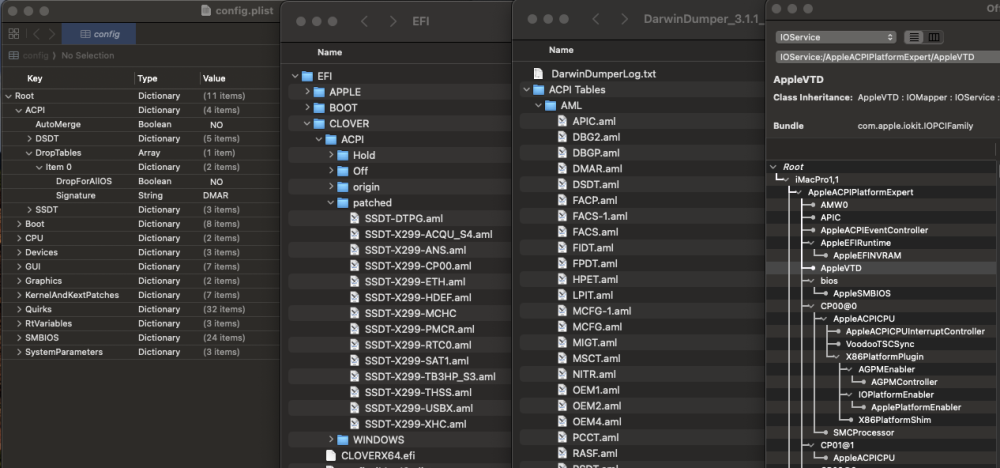Select AppleVTD node in registry tree
Viewport: 1000px width, 468px height.
tap(841, 268)
